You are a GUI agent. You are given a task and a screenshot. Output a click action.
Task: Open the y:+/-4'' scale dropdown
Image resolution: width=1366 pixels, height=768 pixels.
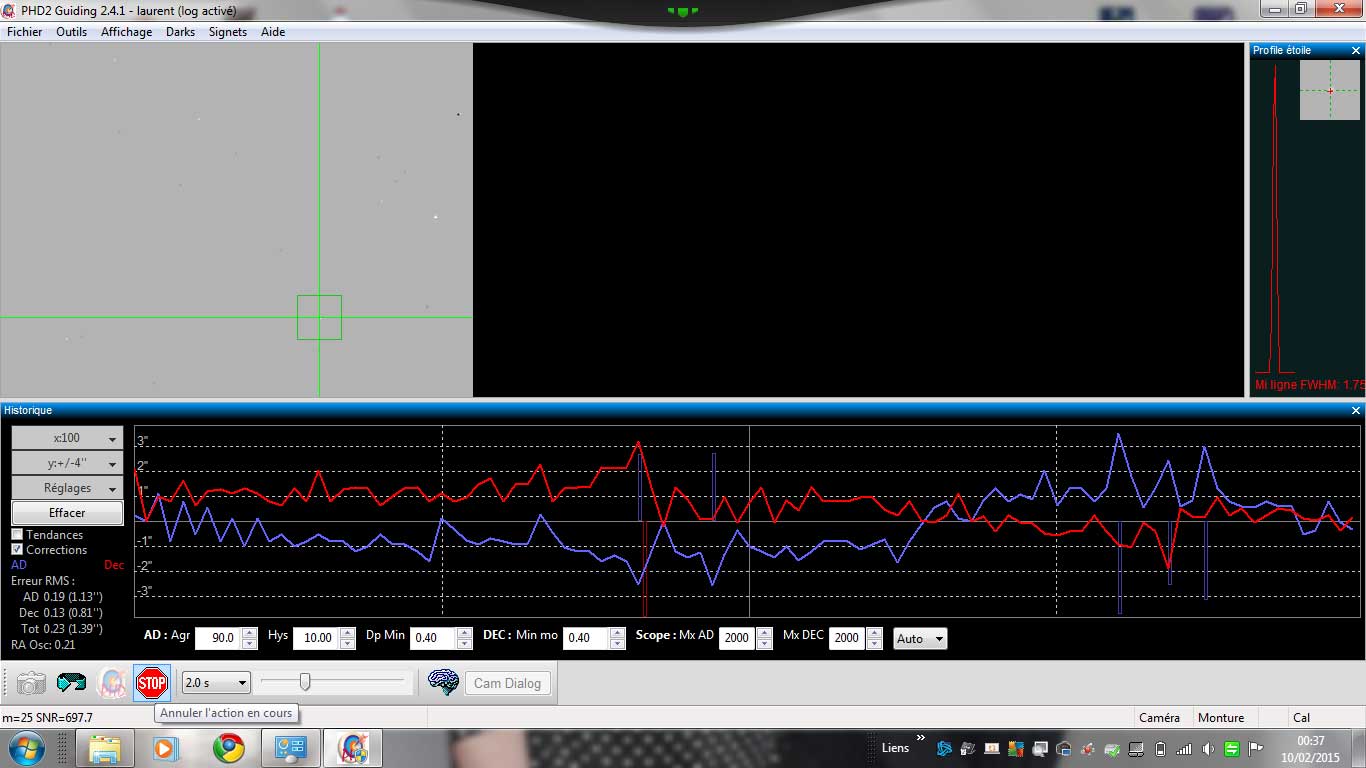point(67,463)
